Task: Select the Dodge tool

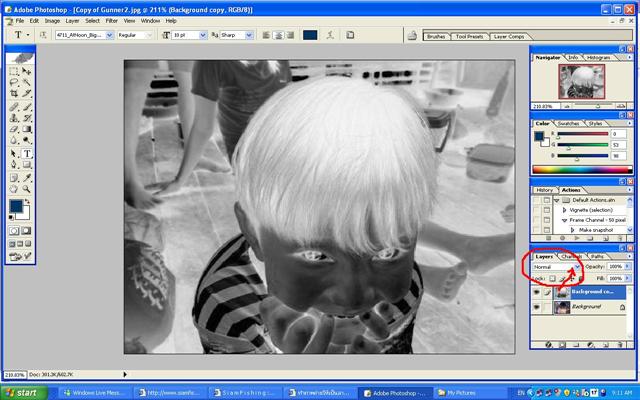Action: pos(27,140)
